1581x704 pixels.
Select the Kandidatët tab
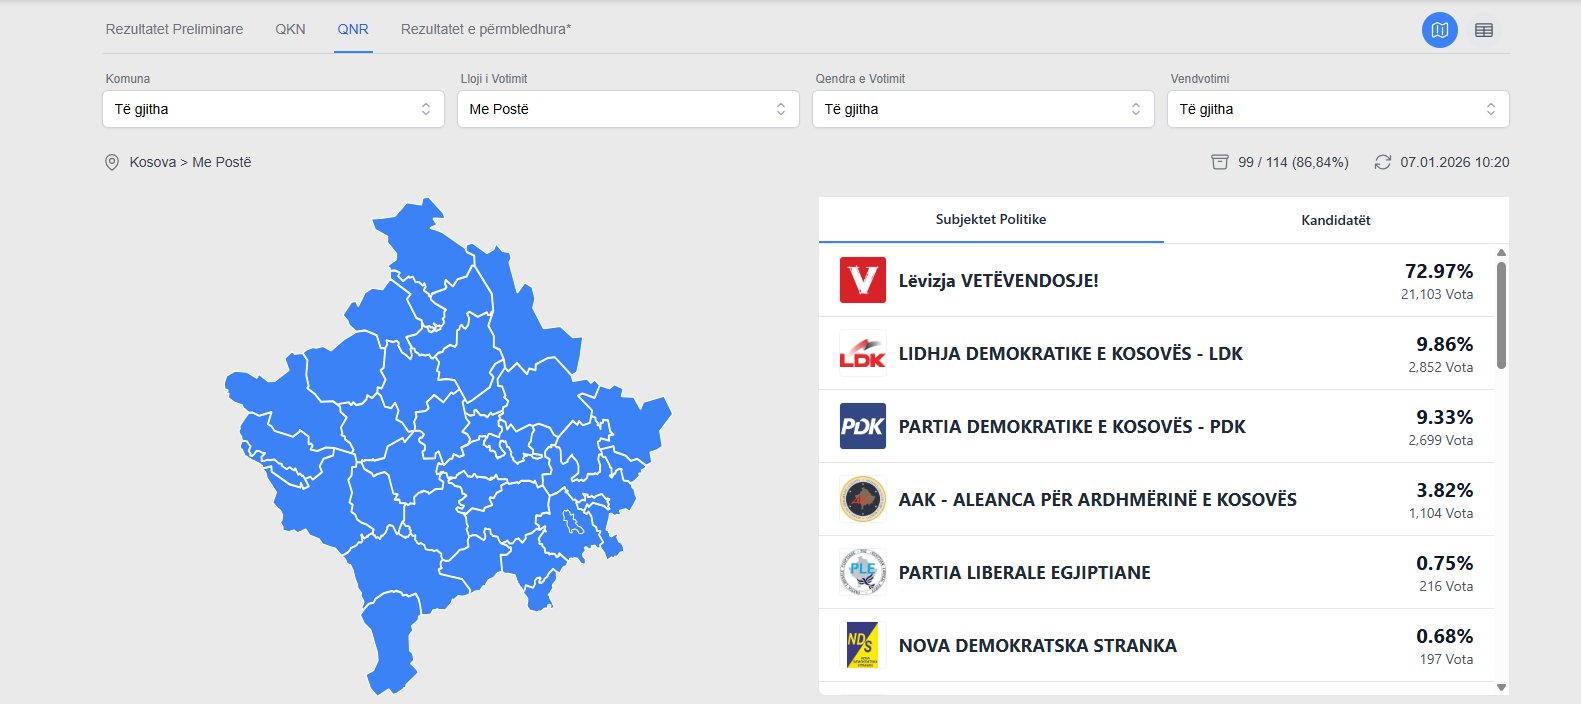pyautogui.click(x=1335, y=220)
